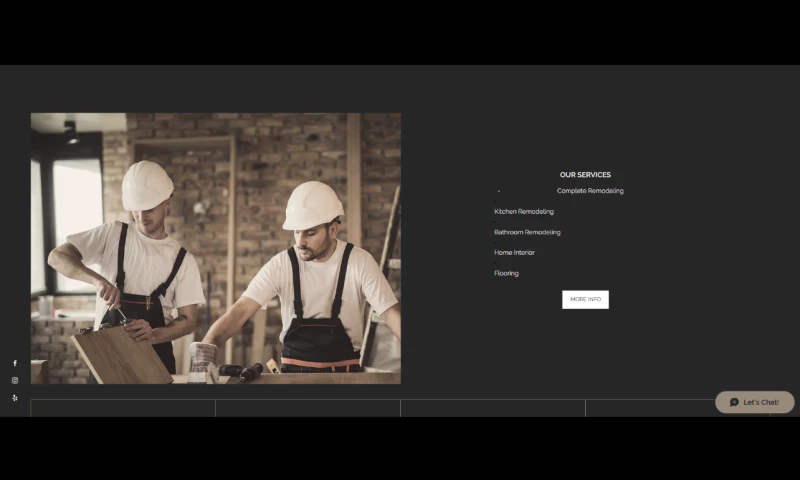
Task: Open the Instagram social icon
Action: coord(15,381)
